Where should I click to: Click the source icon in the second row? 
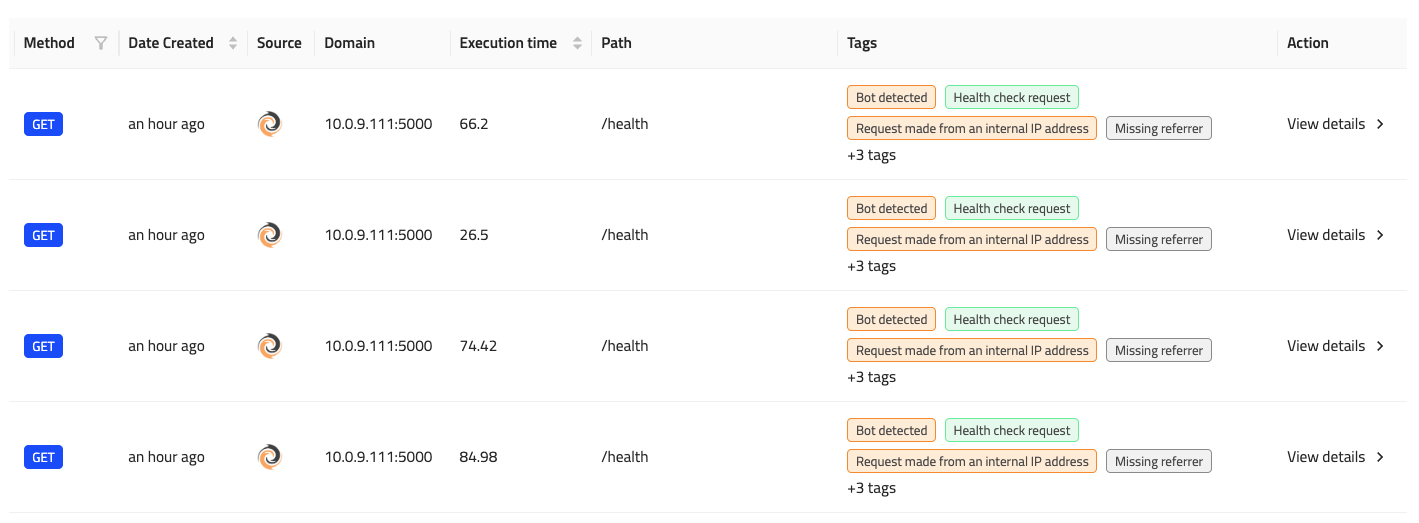[269, 235]
